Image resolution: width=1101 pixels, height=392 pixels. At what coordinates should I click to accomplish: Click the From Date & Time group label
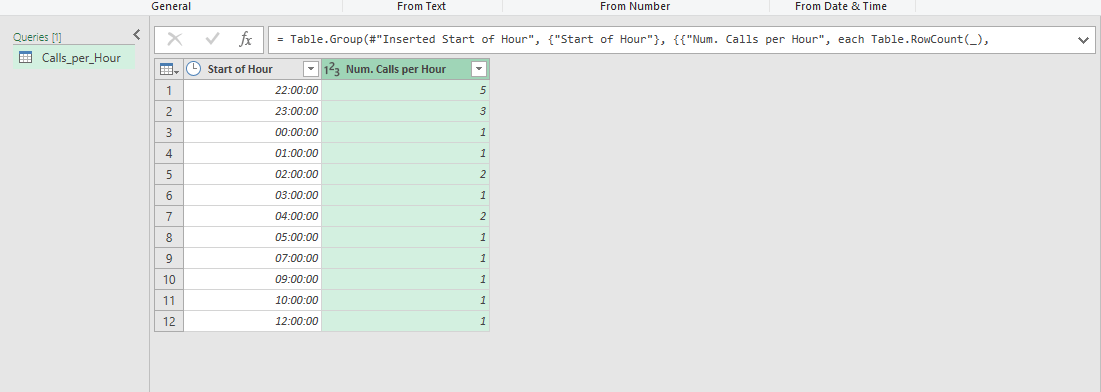pos(840,6)
